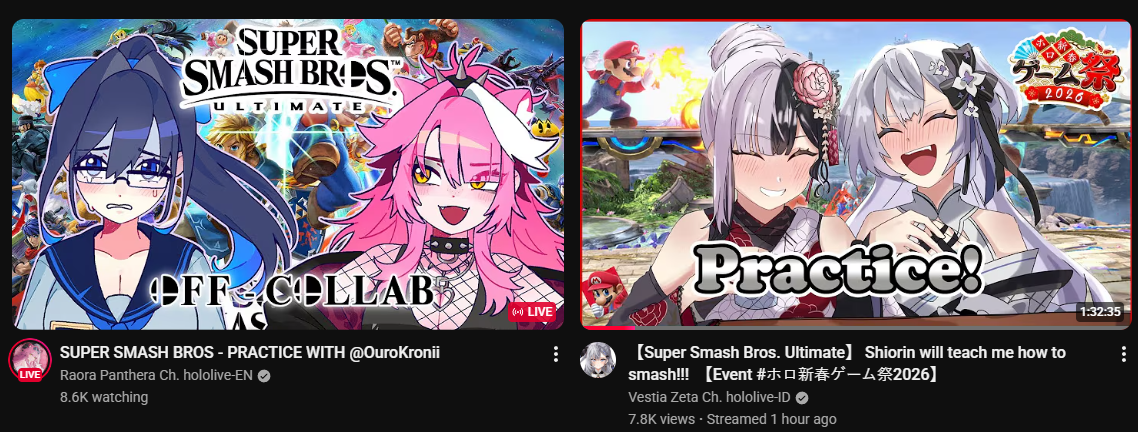This screenshot has height=432, width=1138.
Task: Click the LIVE label under Raora's avatar
Action: point(30,375)
